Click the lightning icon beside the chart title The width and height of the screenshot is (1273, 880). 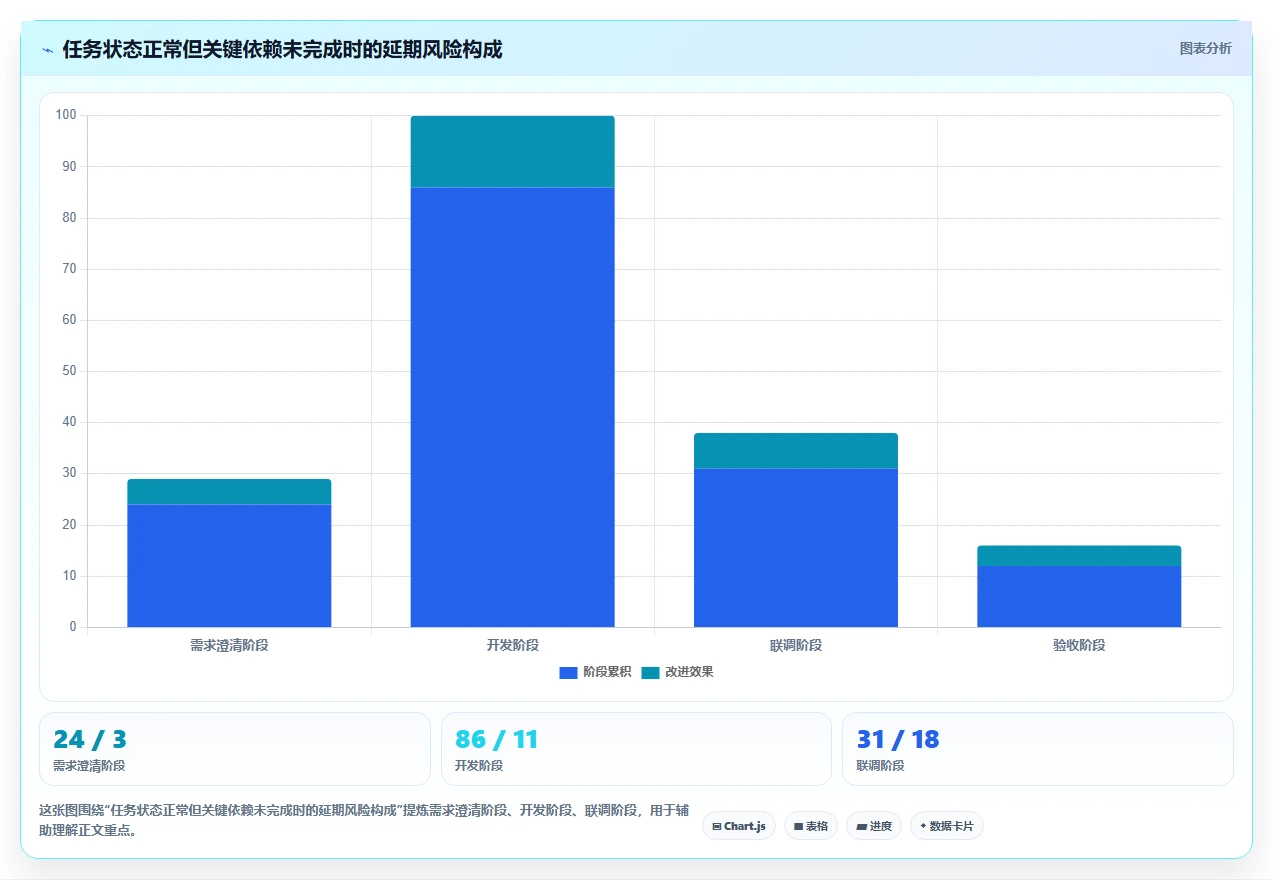click(x=47, y=50)
